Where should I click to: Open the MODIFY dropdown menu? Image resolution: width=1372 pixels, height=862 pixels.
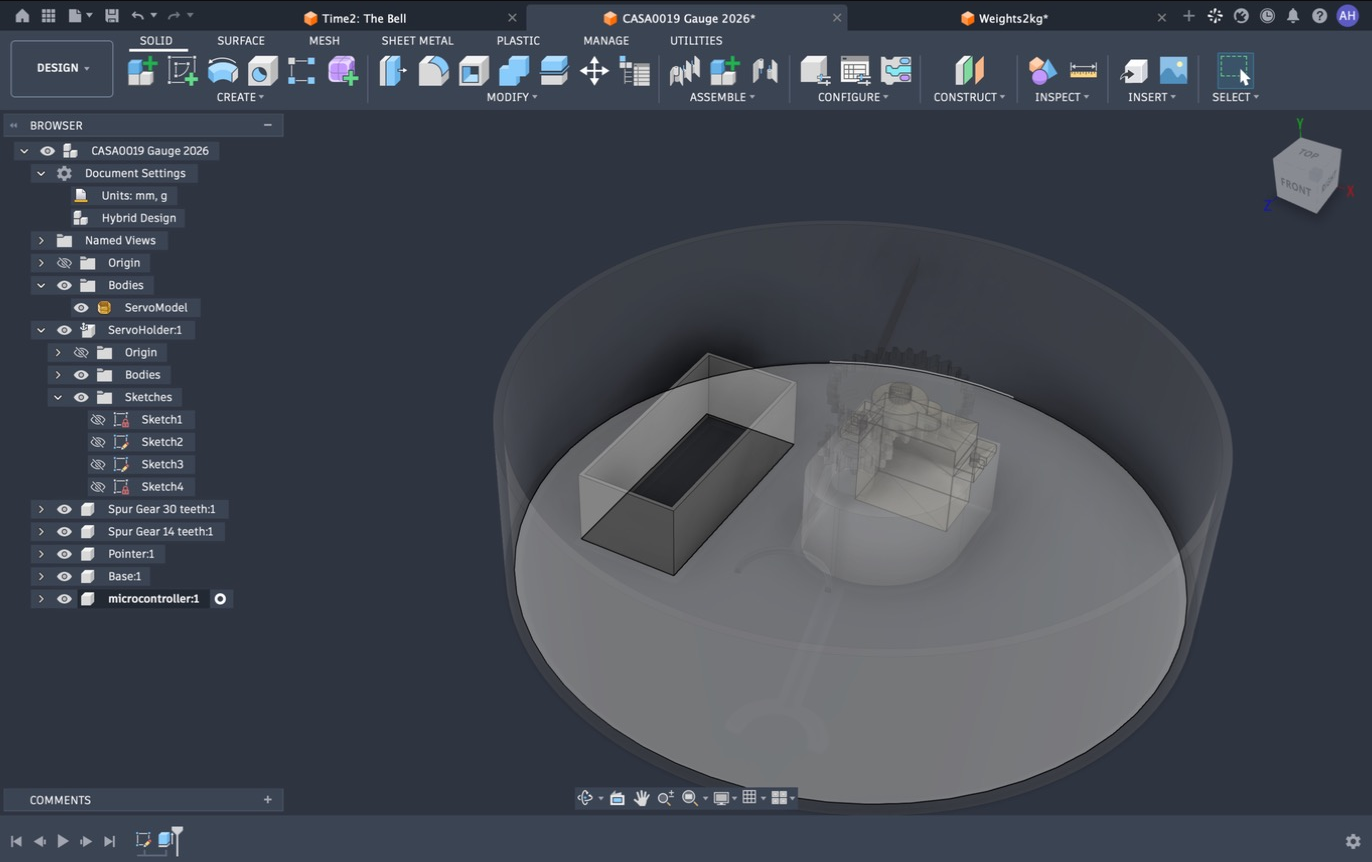click(512, 97)
